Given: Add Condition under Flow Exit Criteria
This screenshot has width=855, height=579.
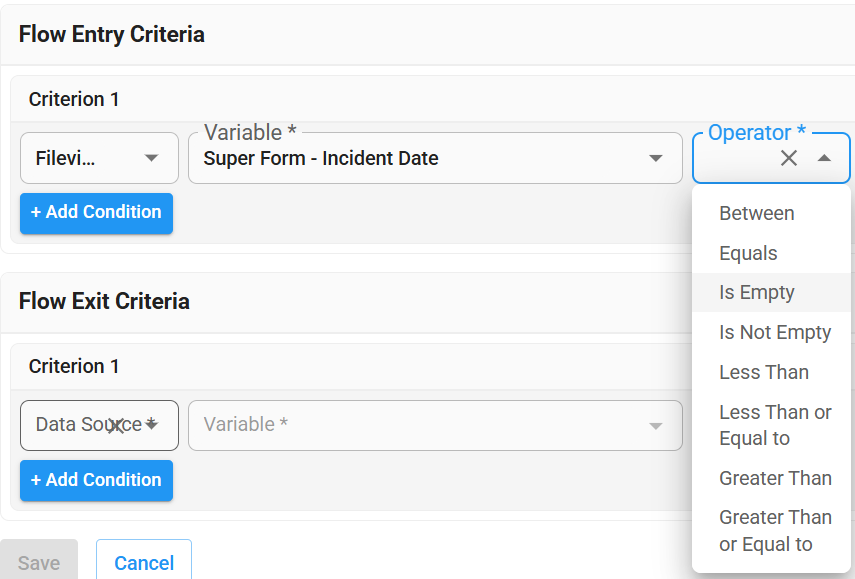Looking at the screenshot, I should tap(96, 480).
